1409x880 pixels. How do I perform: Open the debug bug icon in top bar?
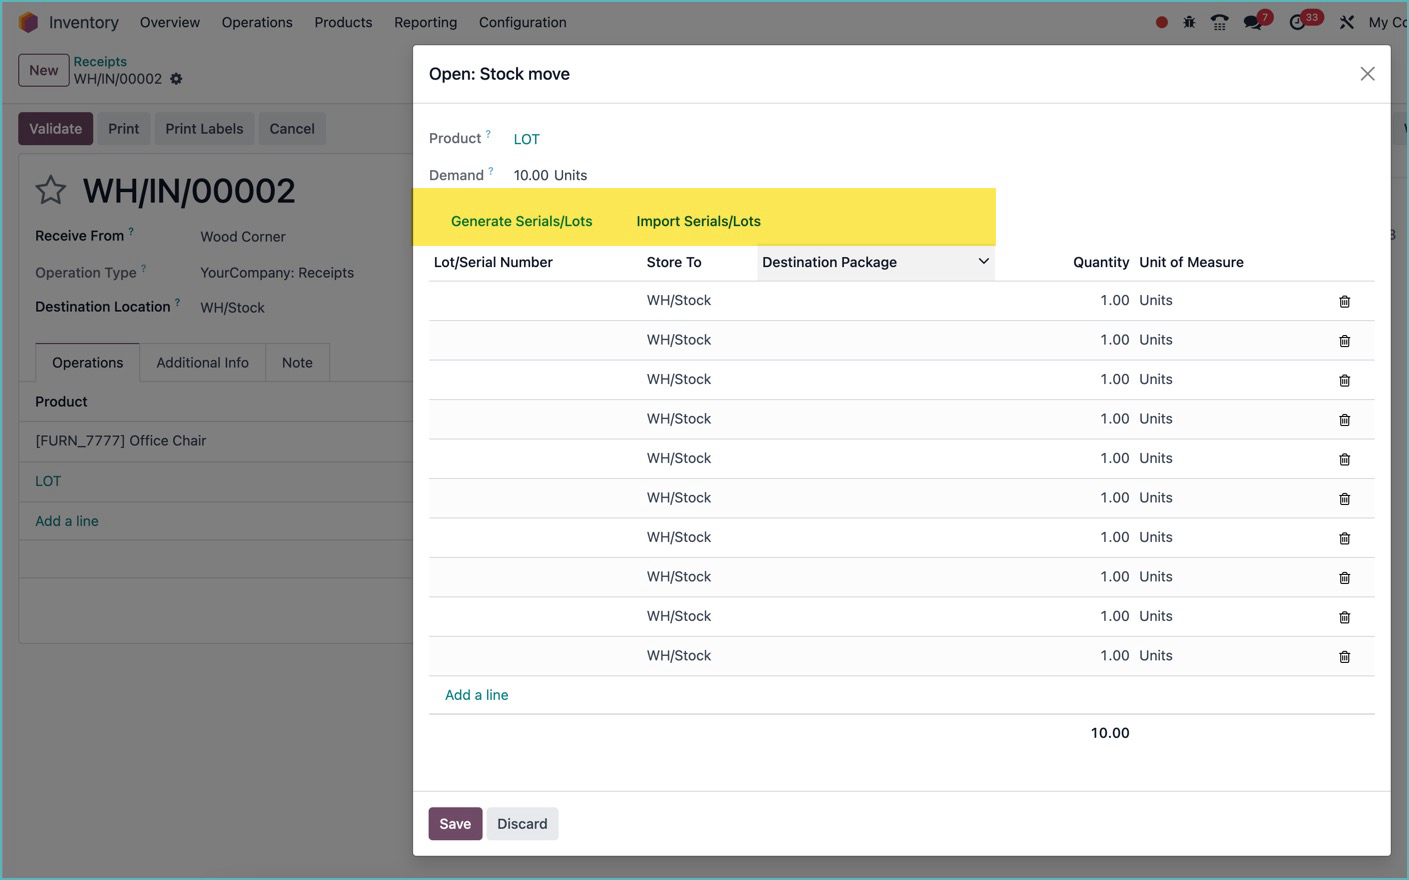pos(1189,22)
